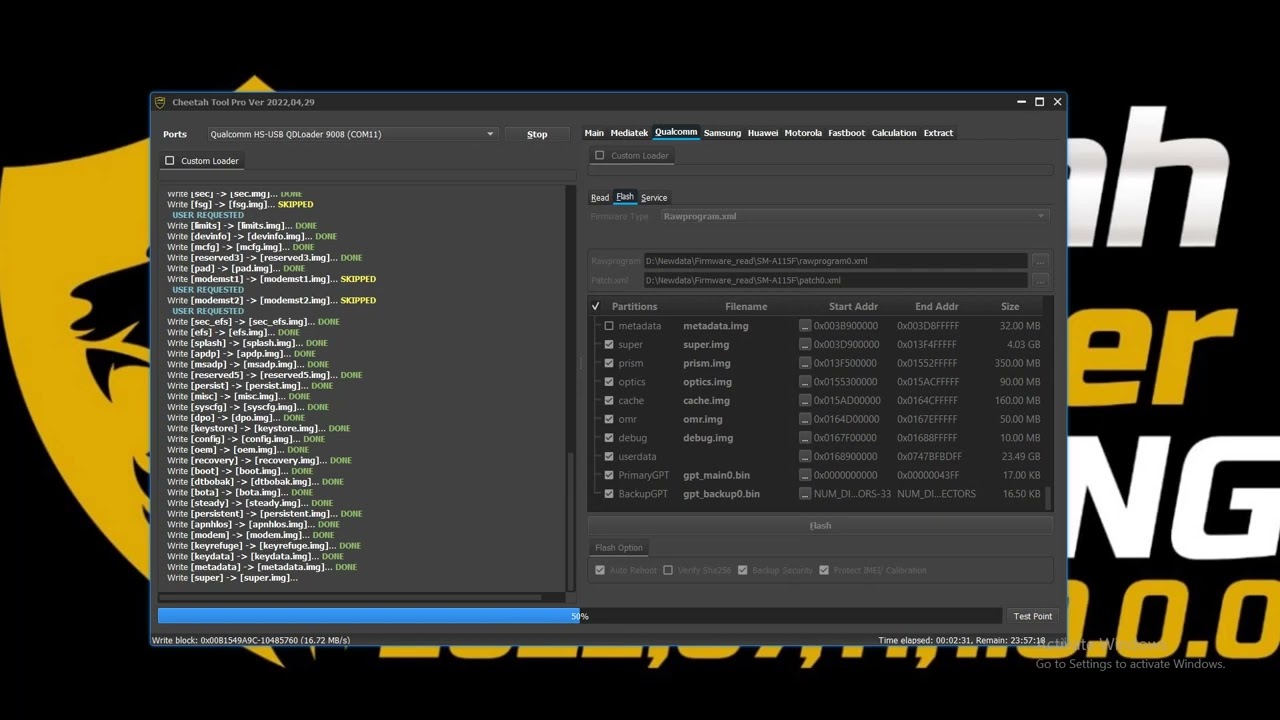Viewport: 1280px width, 720px height.
Task: Open the Service sub-tab
Action: tap(654, 198)
